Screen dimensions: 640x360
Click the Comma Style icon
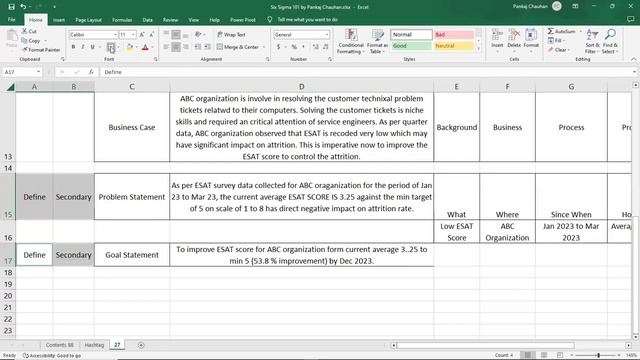pos(303,47)
